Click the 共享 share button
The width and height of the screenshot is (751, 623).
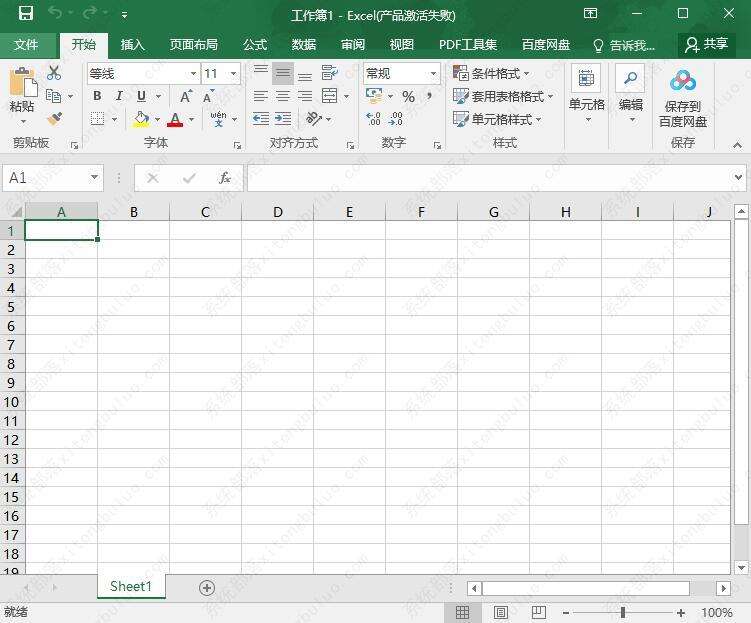(706, 45)
